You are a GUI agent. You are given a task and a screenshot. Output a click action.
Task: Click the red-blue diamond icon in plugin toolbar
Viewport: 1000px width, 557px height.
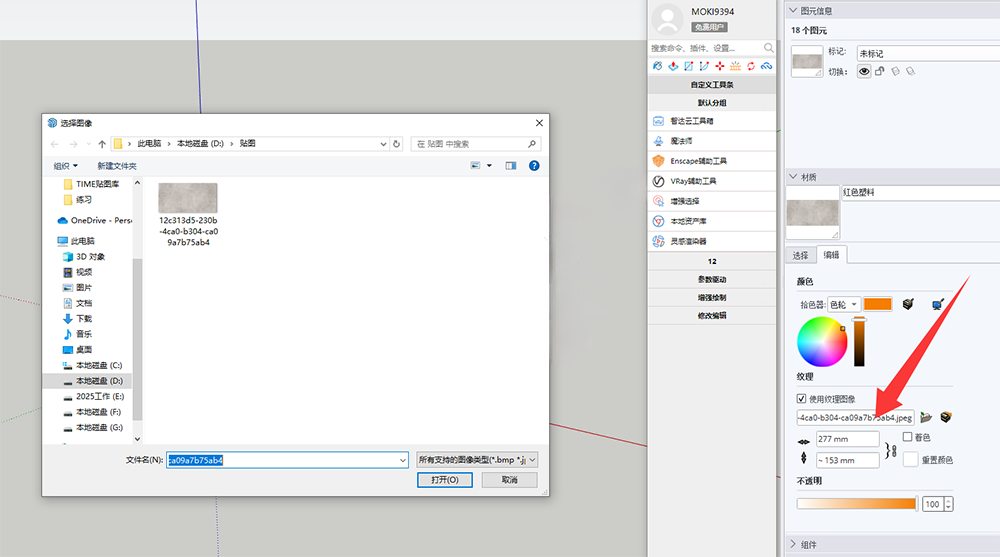(x=673, y=66)
